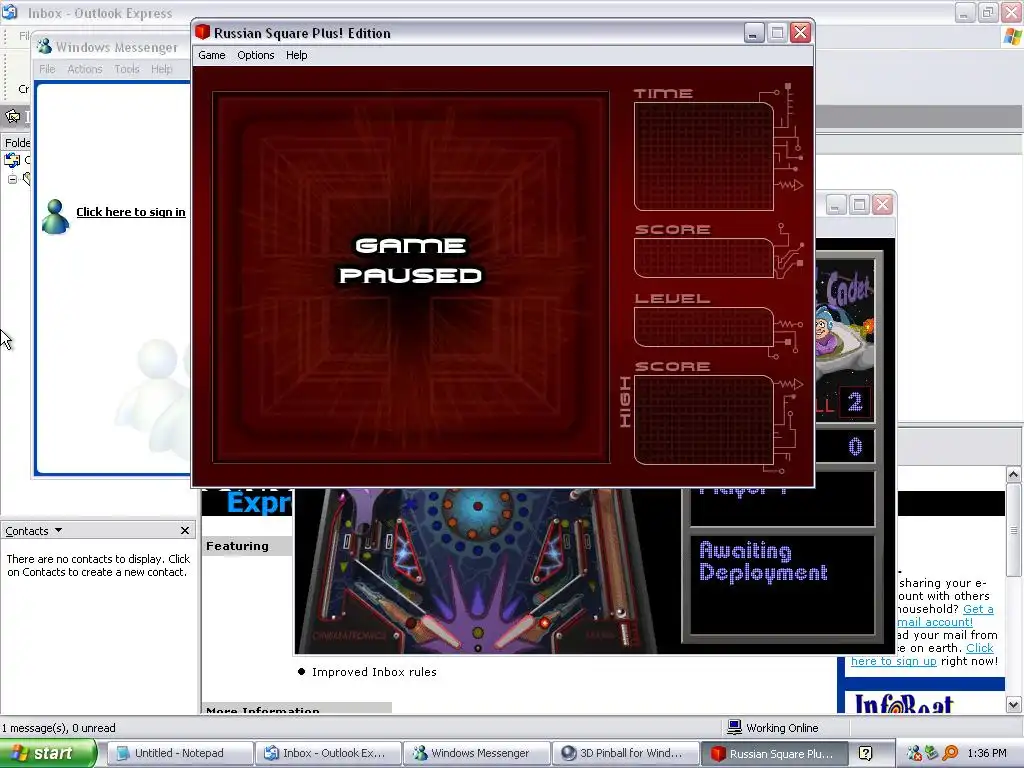Click the Start button

tap(48, 753)
